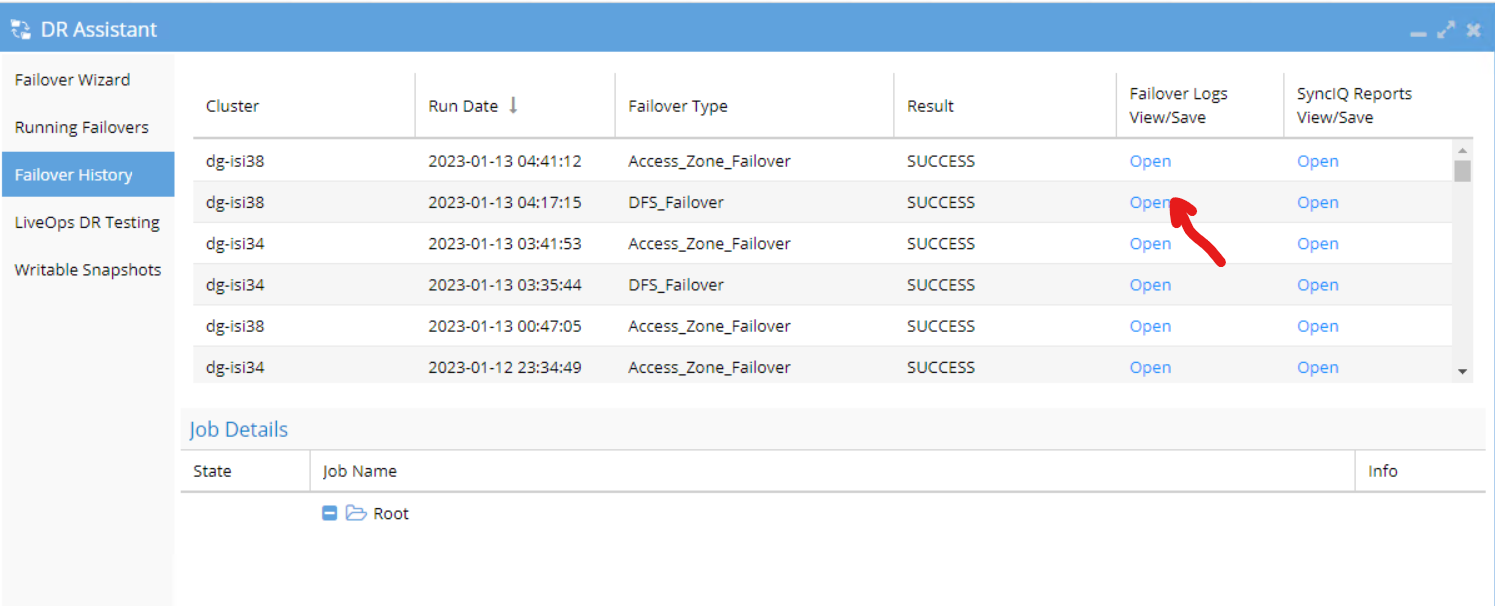Screen dimensions: 1495x606
Task: Click Access_Zone_Failover in the 04:41:12 row
Action: coord(709,161)
